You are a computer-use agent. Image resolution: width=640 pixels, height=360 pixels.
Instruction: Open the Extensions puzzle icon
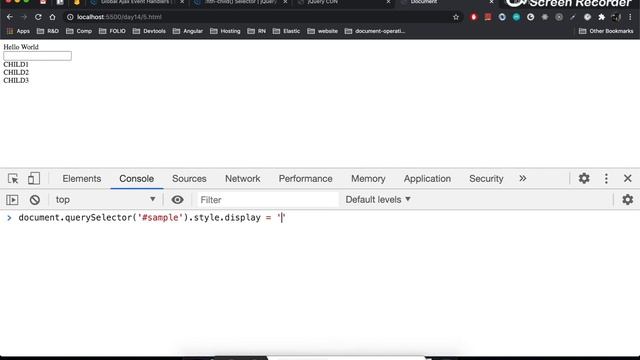(602, 17)
